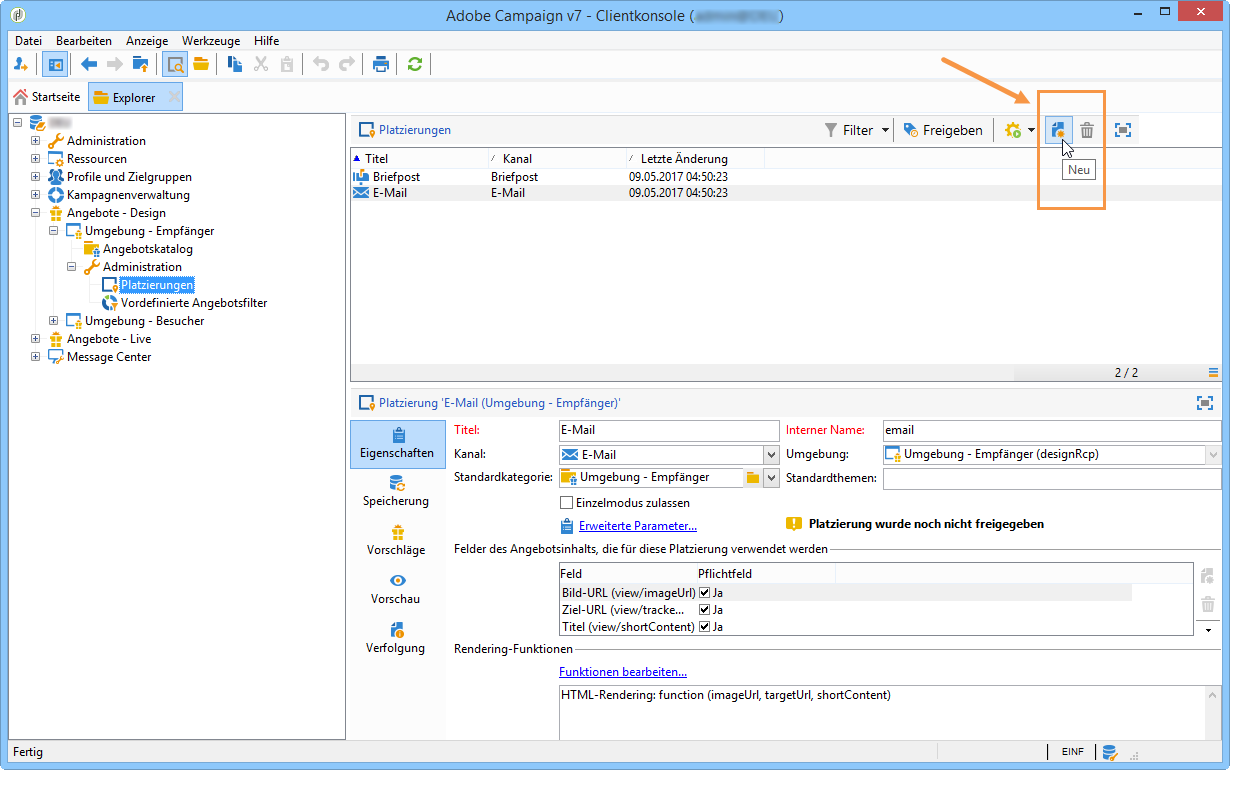Select Angebotskatalog in the tree
The width and height of the screenshot is (1246, 791).
(148, 249)
